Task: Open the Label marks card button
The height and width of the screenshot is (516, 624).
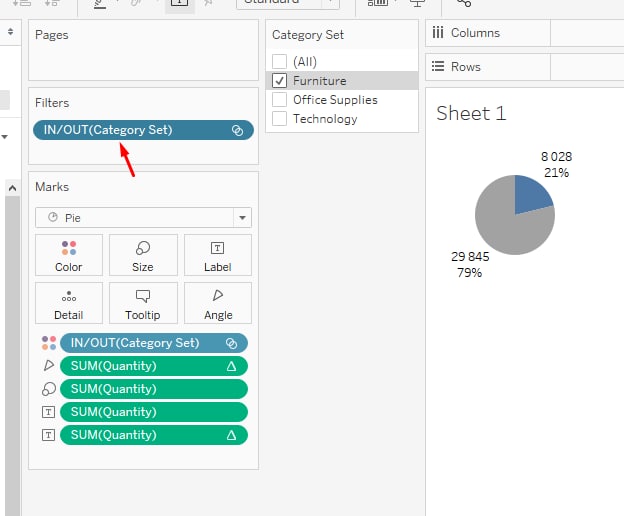Action: [x=218, y=255]
